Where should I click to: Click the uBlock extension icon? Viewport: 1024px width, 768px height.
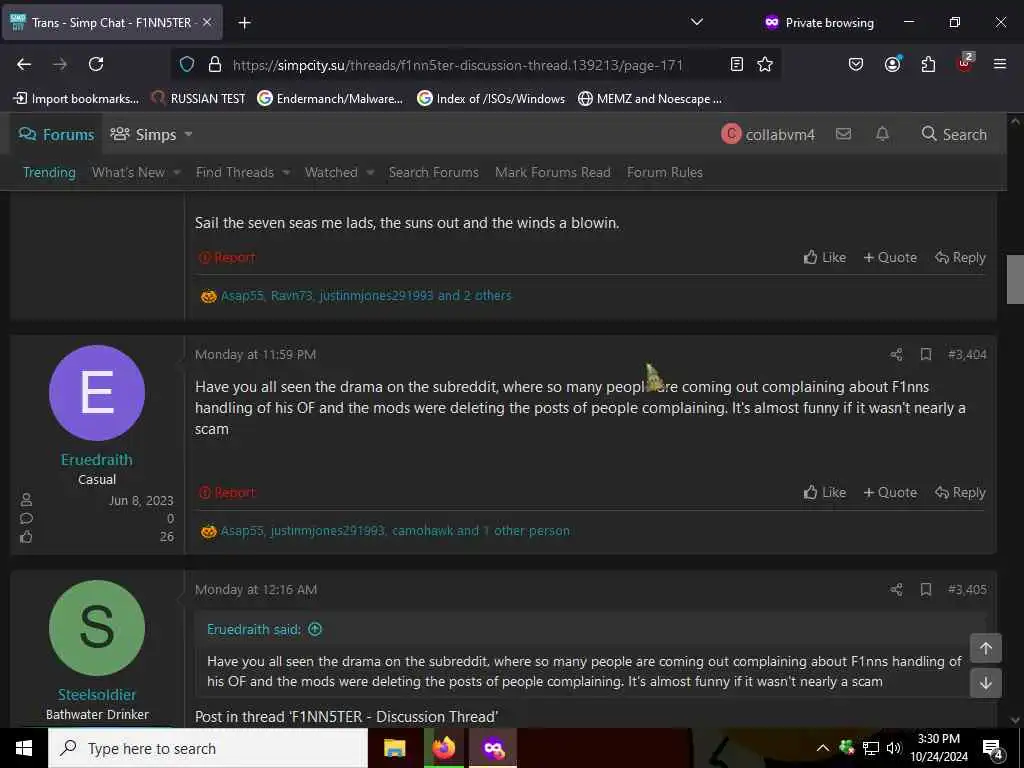click(965, 63)
